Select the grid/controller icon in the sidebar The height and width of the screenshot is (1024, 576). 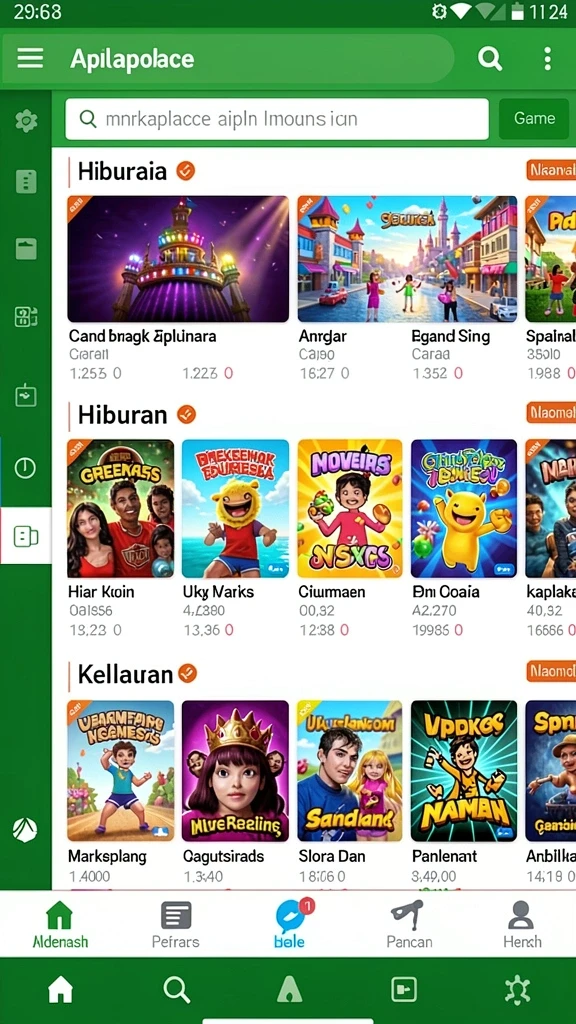point(26,317)
